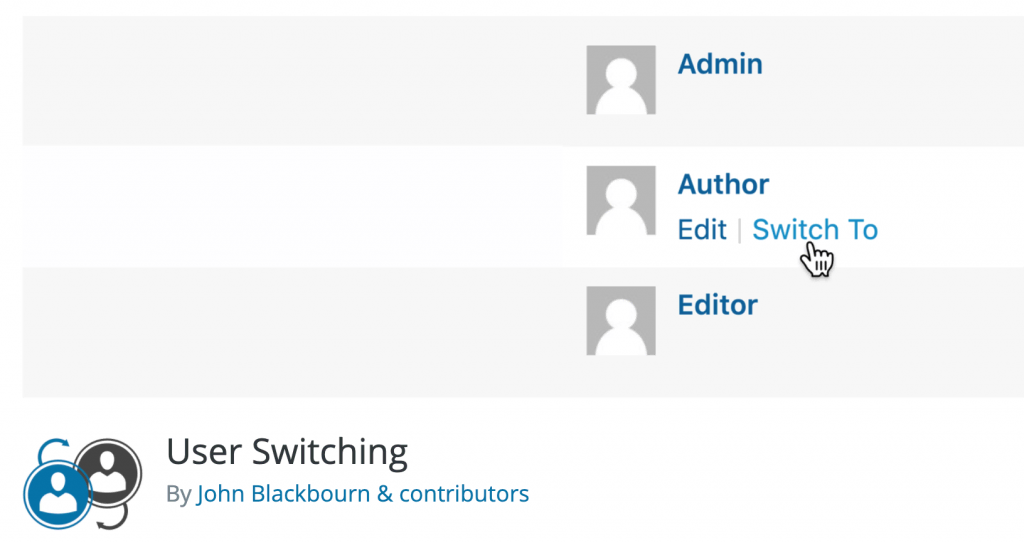Click the User Switching plugin title
This screenshot has width=1024, height=543.
(287, 452)
